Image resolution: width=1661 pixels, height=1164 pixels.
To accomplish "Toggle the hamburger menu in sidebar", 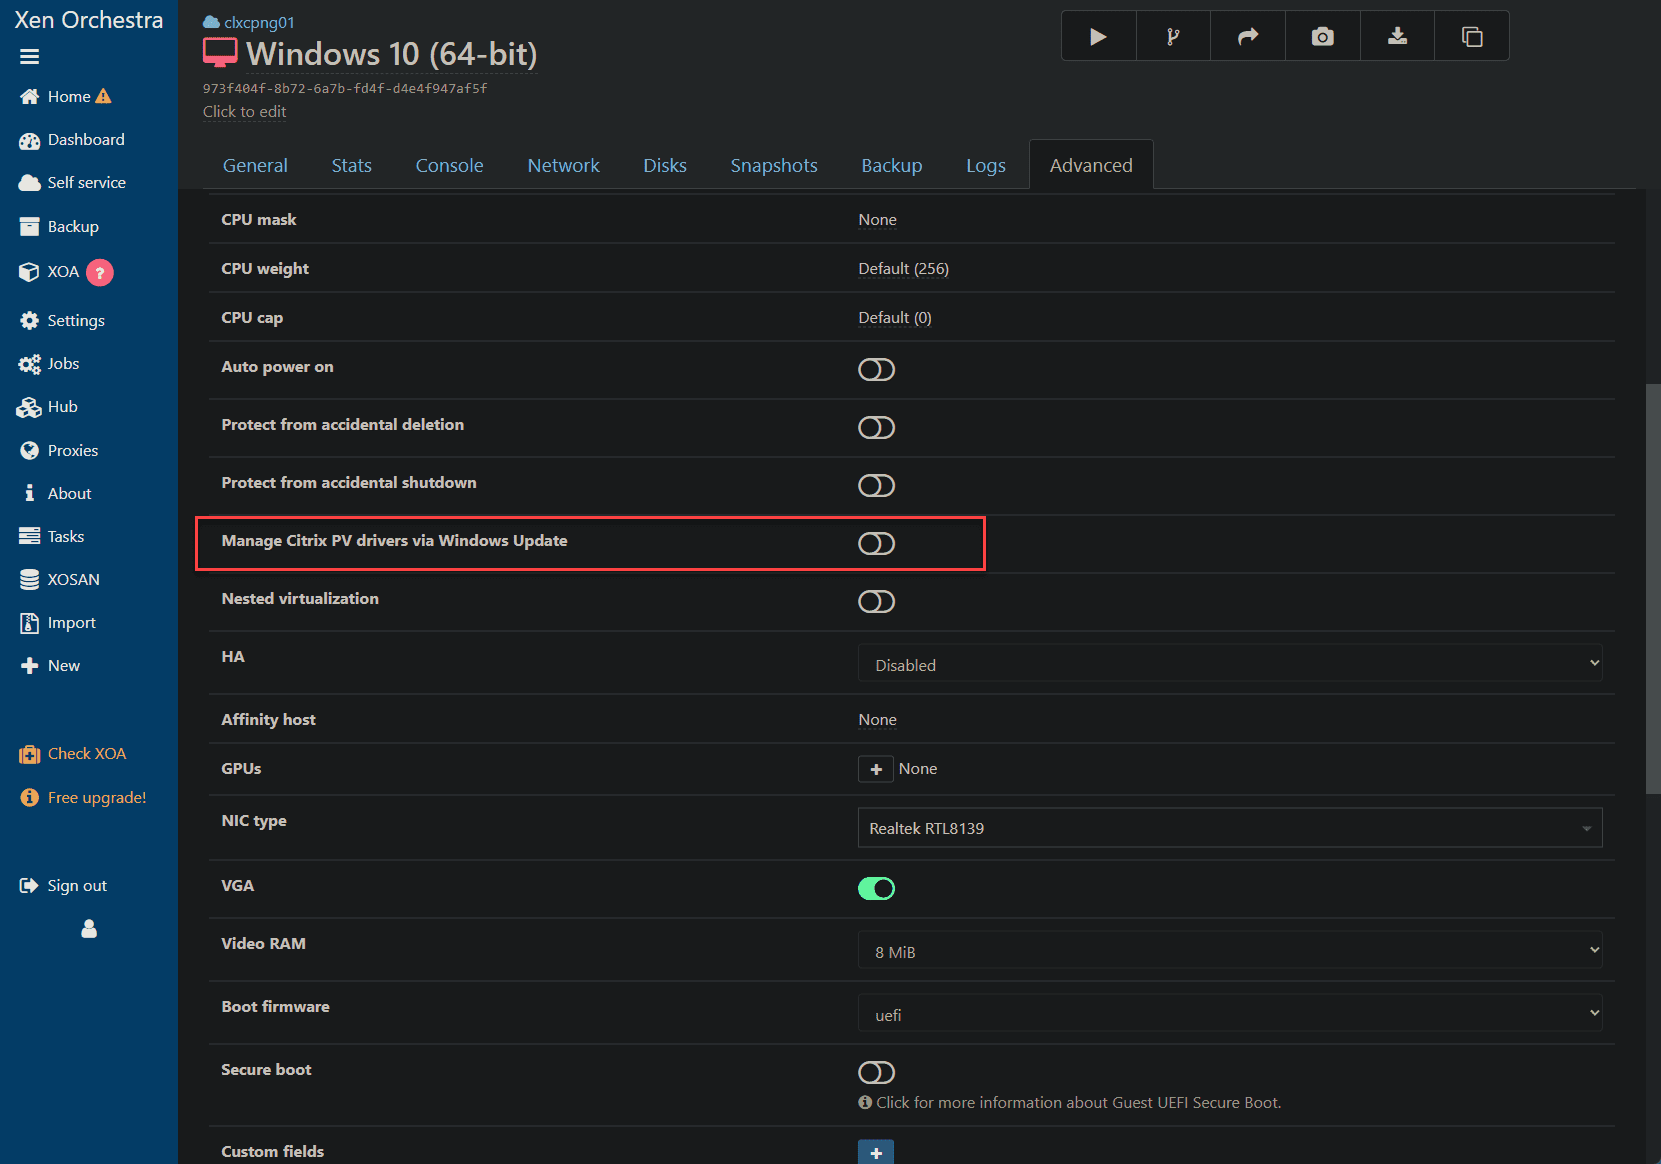I will 29,57.
